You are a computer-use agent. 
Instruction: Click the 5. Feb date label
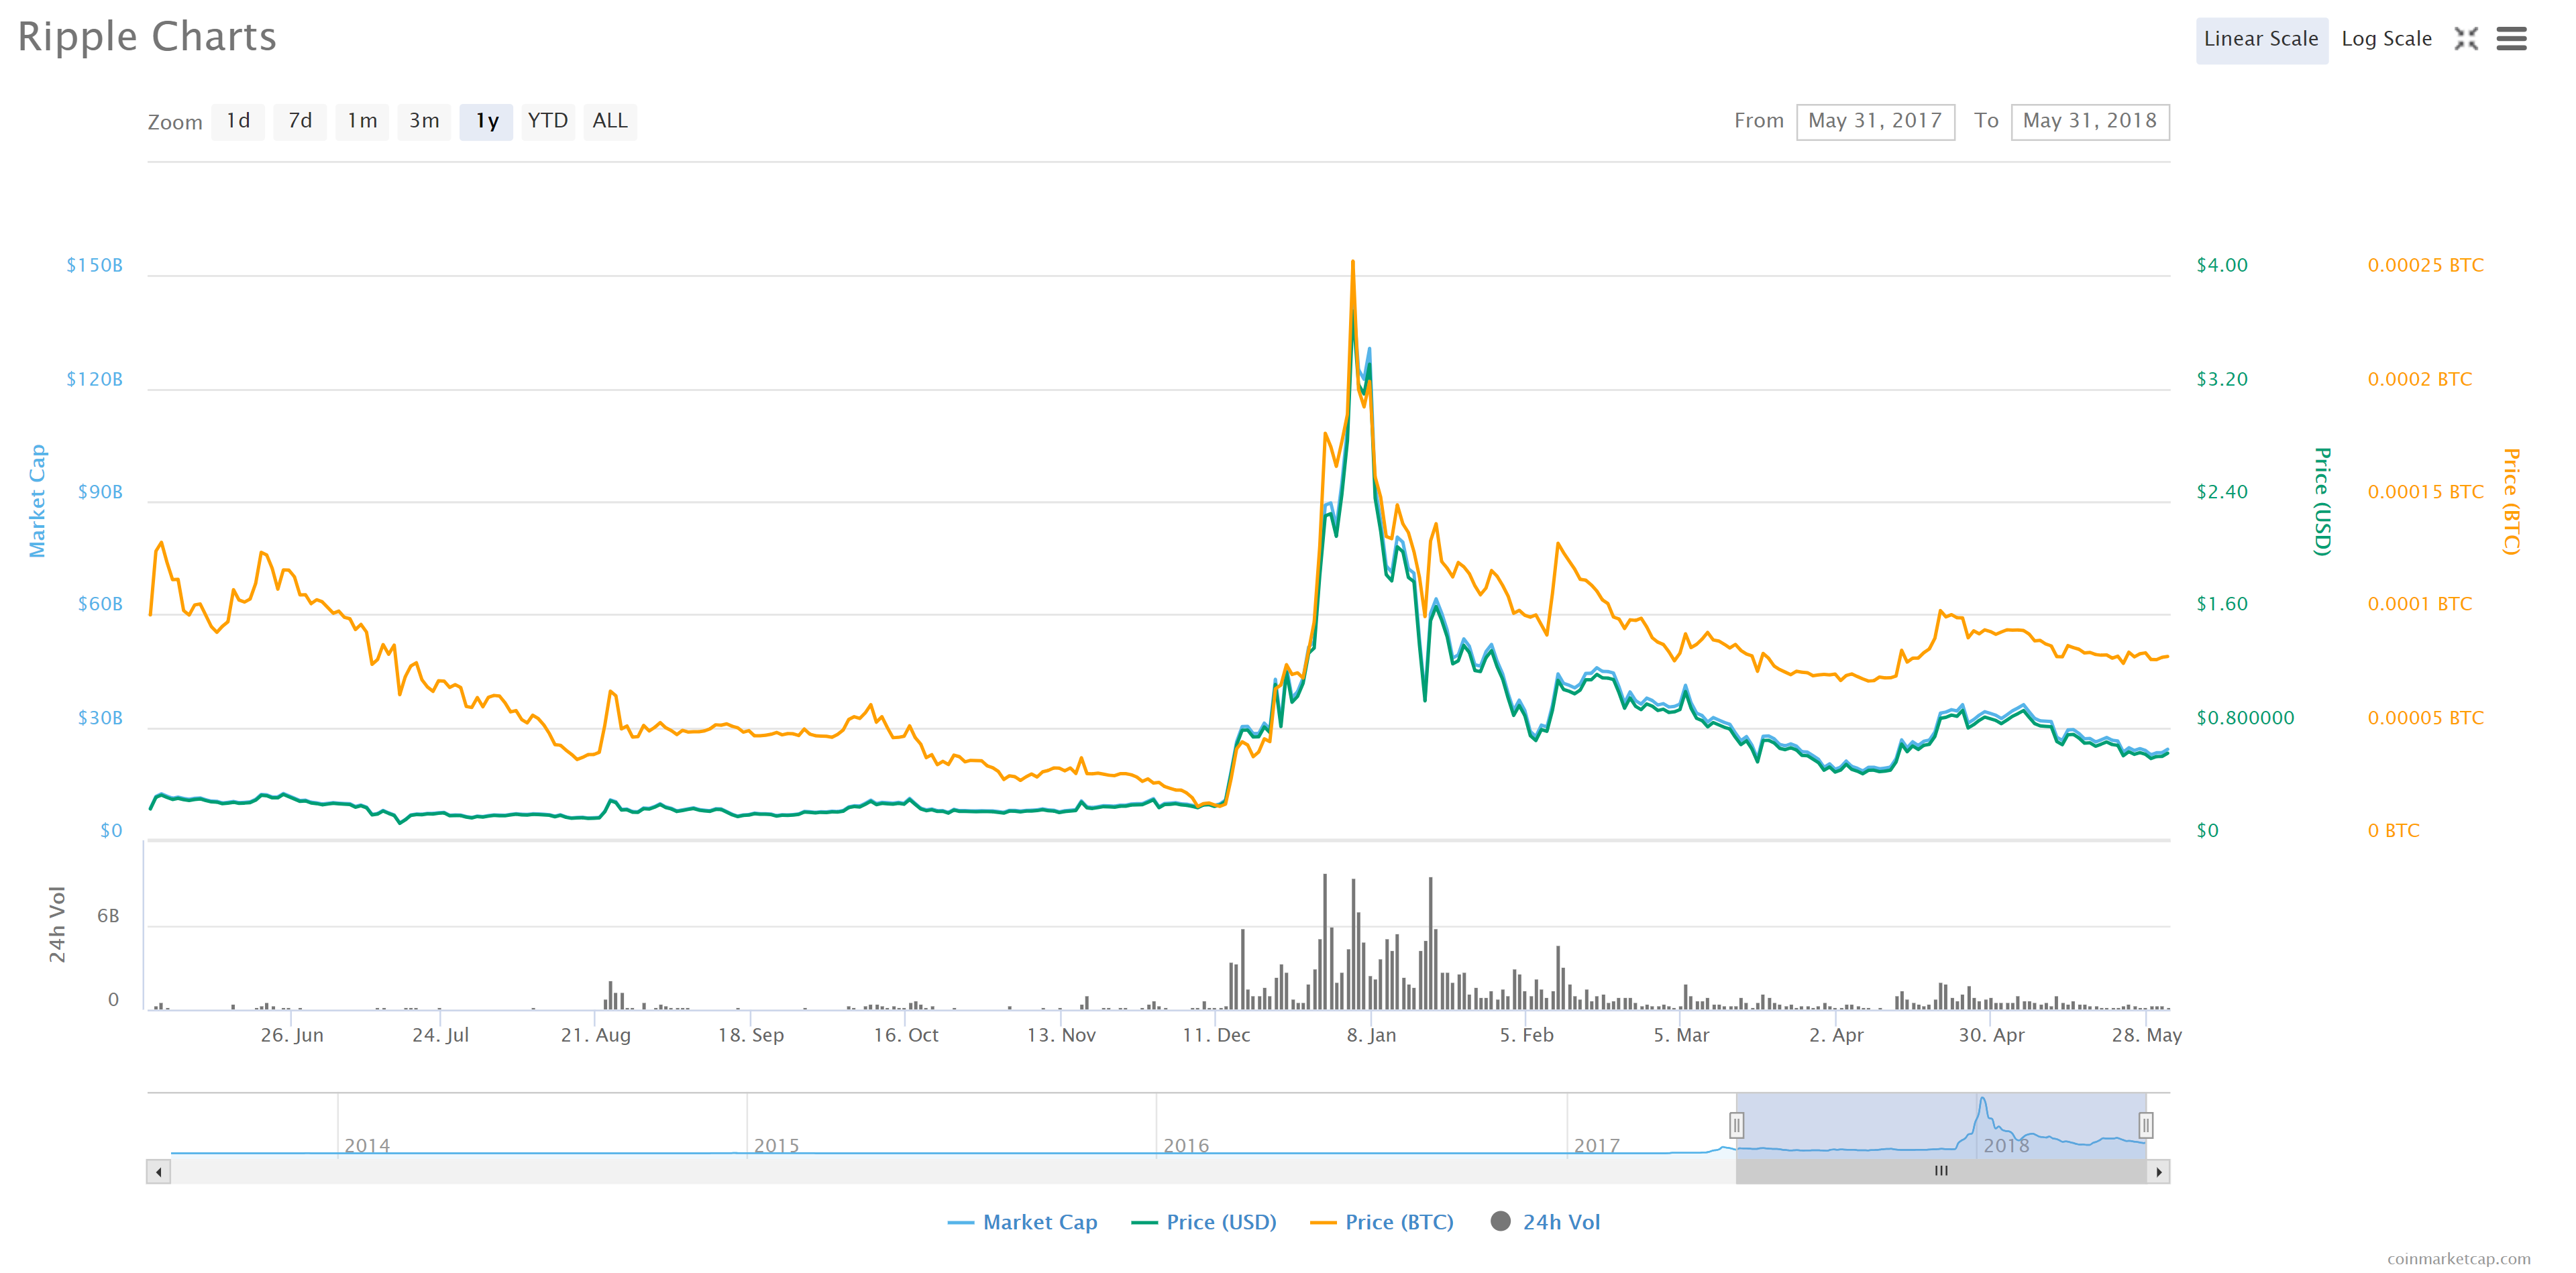click(1527, 1036)
